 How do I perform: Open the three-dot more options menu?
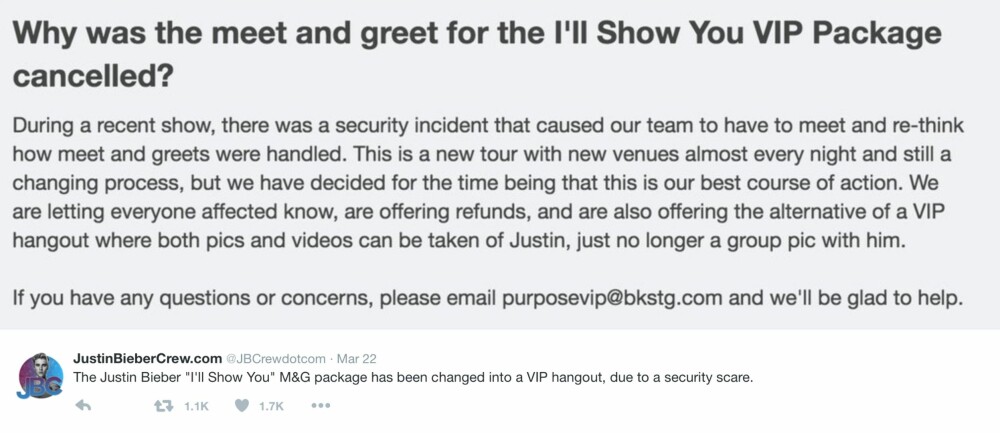[320, 406]
